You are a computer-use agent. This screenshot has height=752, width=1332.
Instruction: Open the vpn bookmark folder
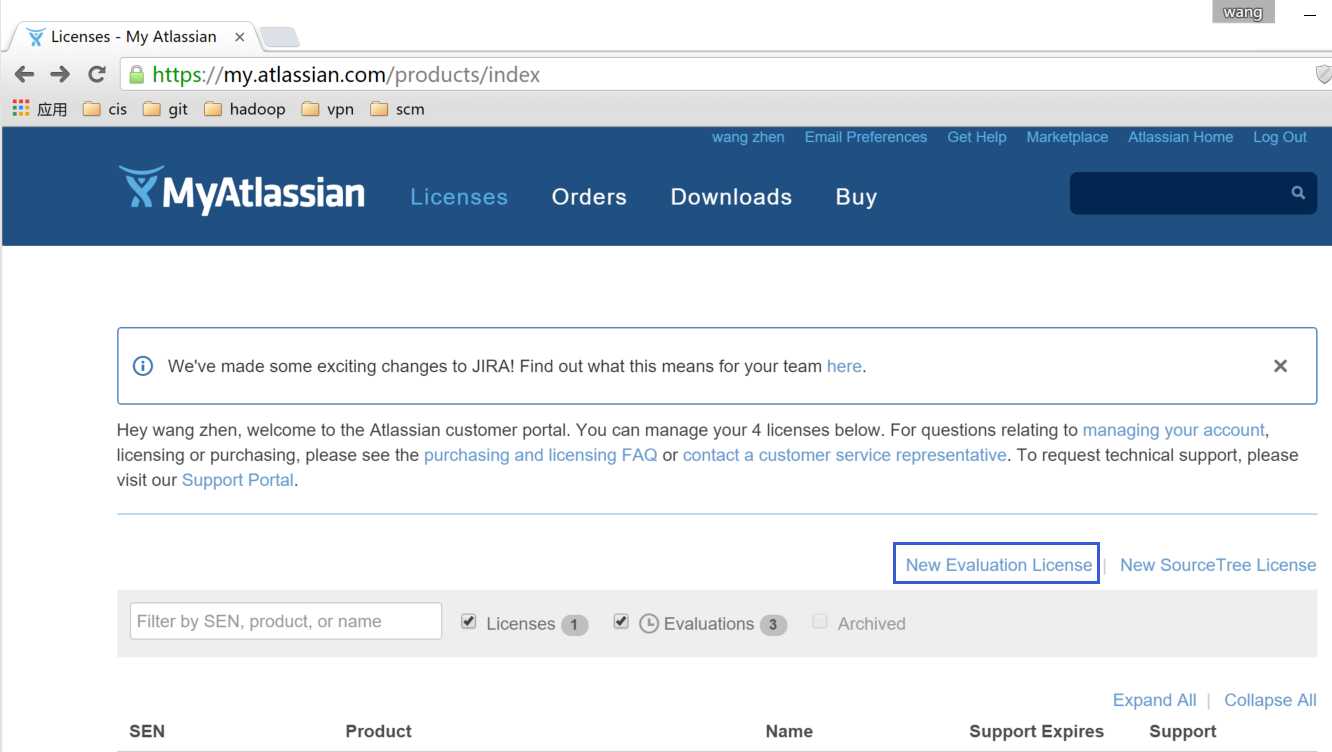pyautogui.click(x=328, y=109)
